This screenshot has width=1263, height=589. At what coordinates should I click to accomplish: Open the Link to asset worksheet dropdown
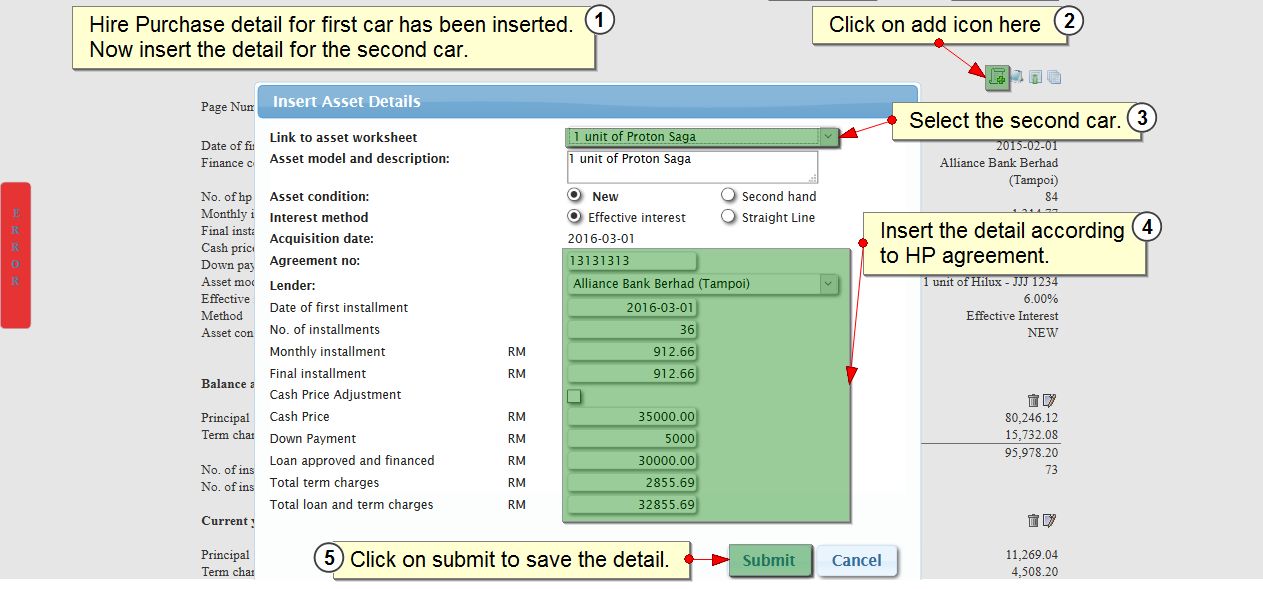(x=827, y=136)
